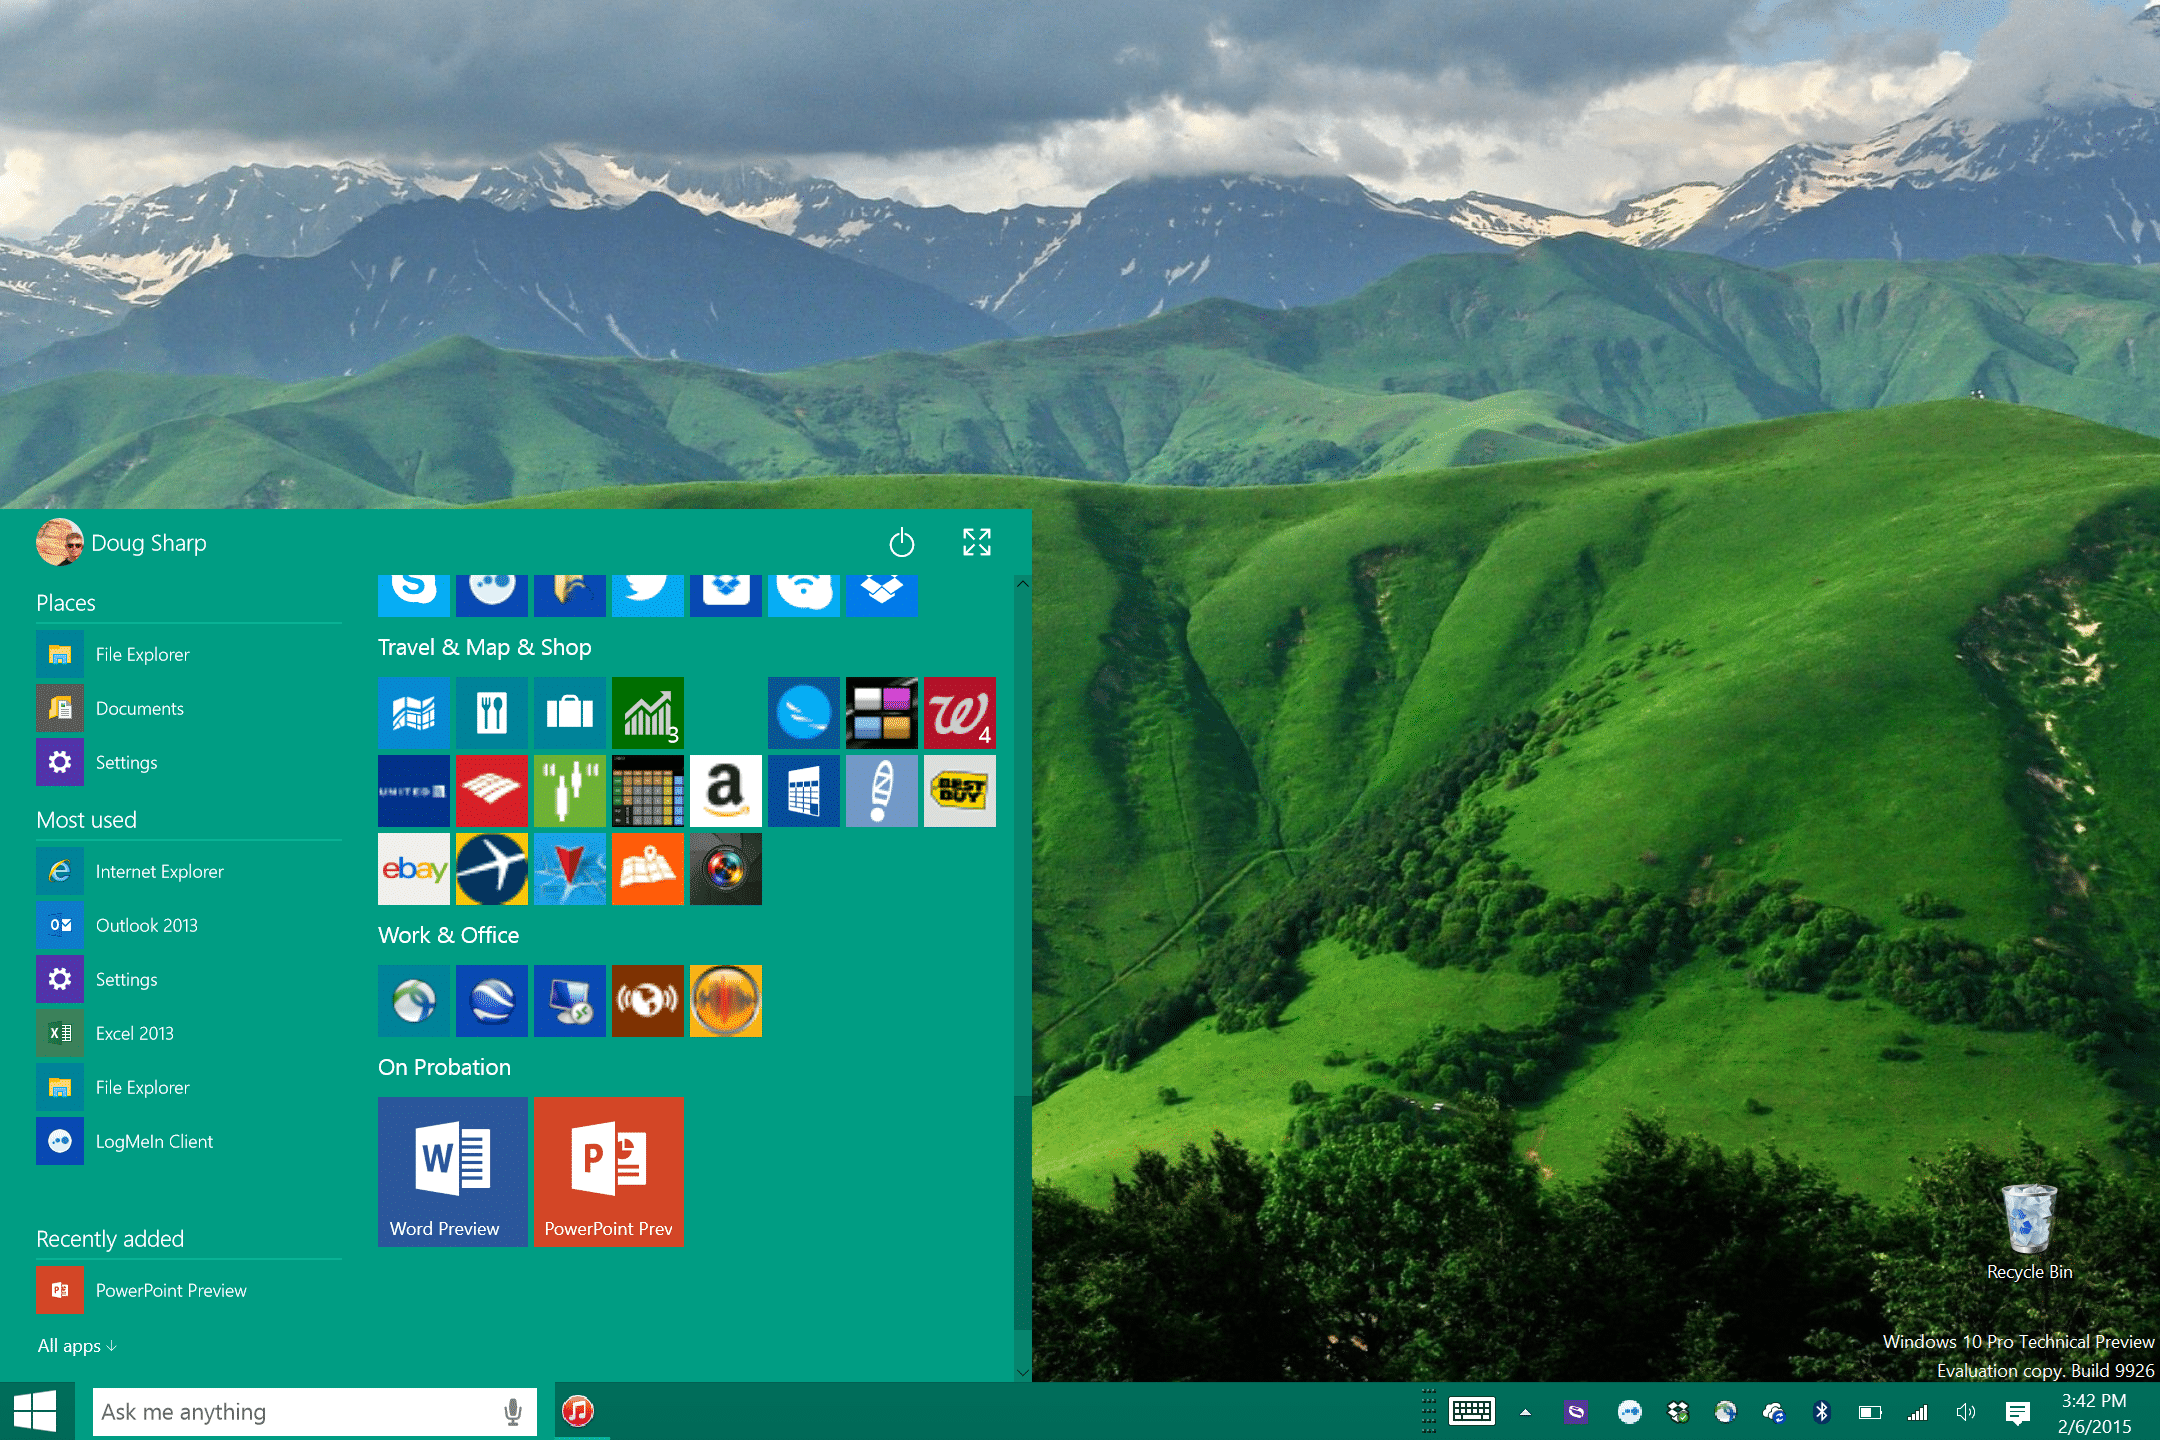Open network signal tray icon
The image size is (2160, 1440).
click(x=1917, y=1412)
